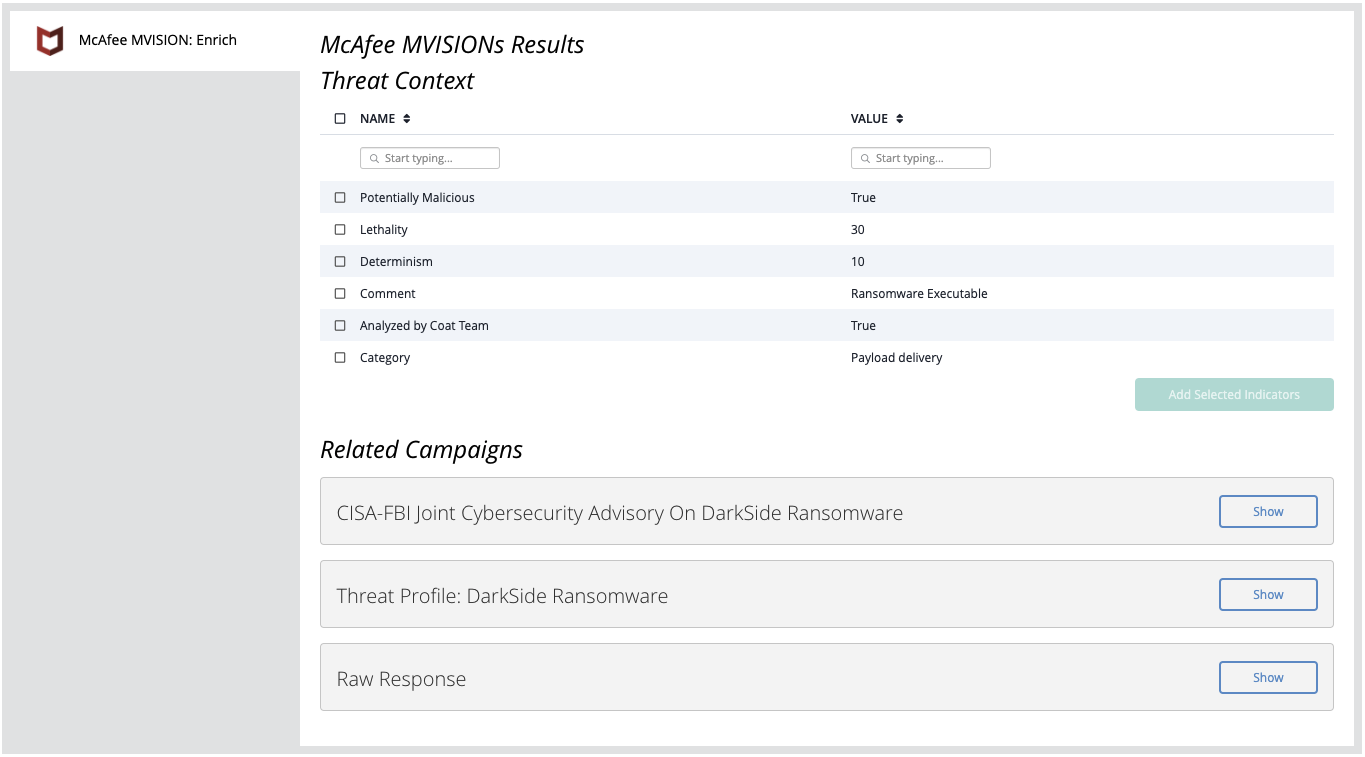
Task: Click the Potentially Malicious name cell
Action: tap(417, 198)
